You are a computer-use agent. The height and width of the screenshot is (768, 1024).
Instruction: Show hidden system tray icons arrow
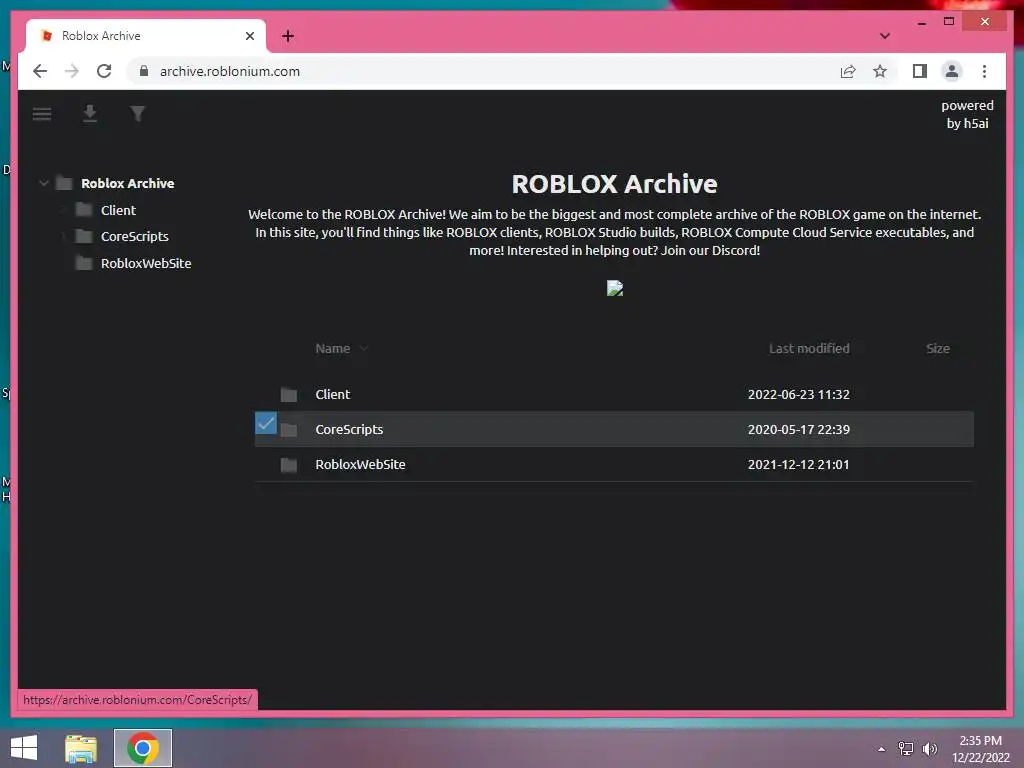tap(881, 749)
